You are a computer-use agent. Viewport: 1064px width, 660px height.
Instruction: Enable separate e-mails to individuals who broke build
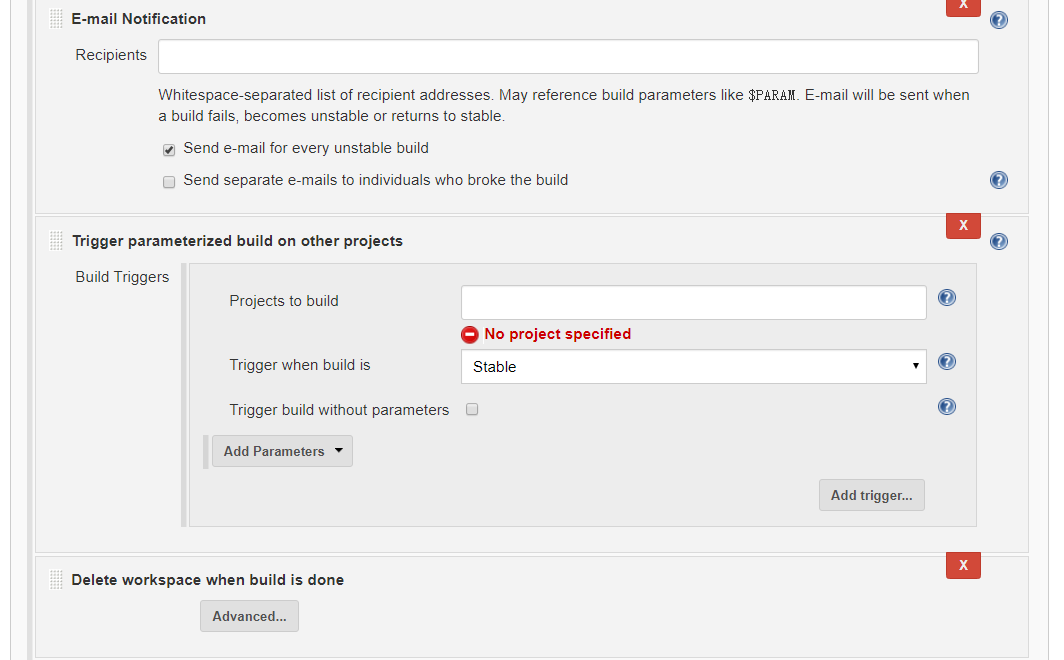tap(169, 182)
